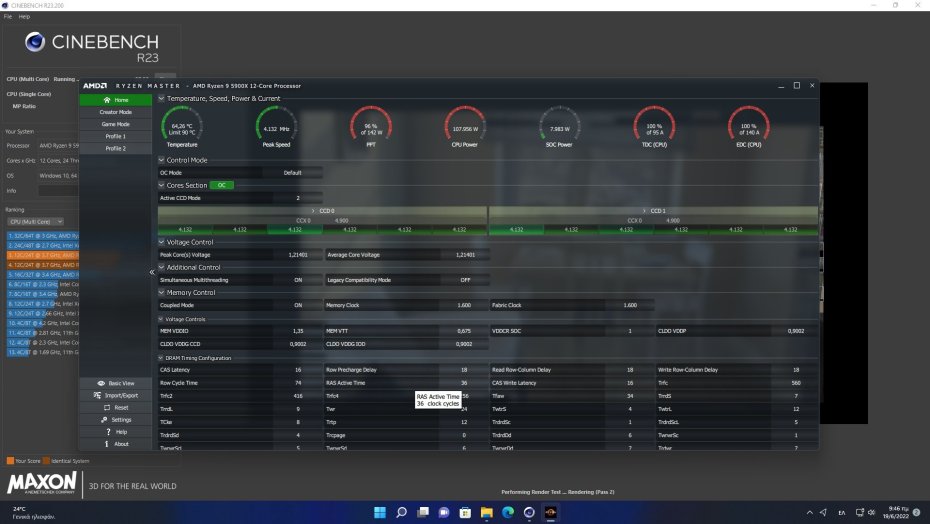Collapse the sidebar with double-chevron arrow
The height and width of the screenshot is (524, 930).
[152, 272]
